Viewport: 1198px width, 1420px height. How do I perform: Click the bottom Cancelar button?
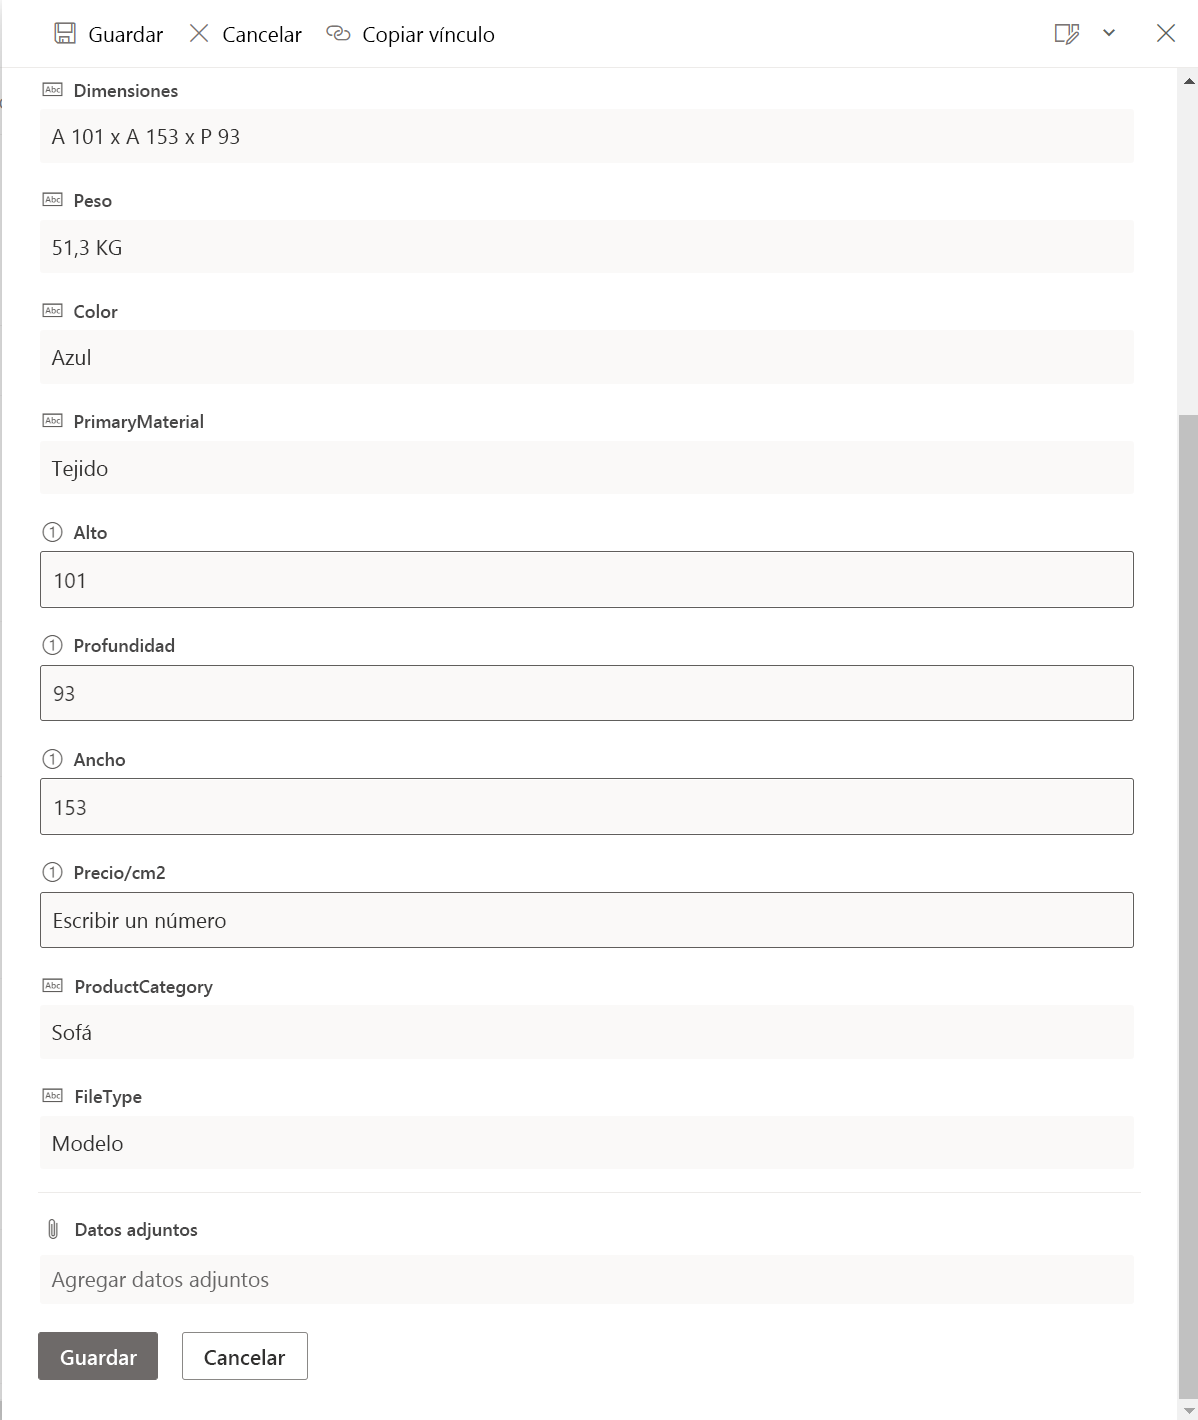(x=244, y=1356)
